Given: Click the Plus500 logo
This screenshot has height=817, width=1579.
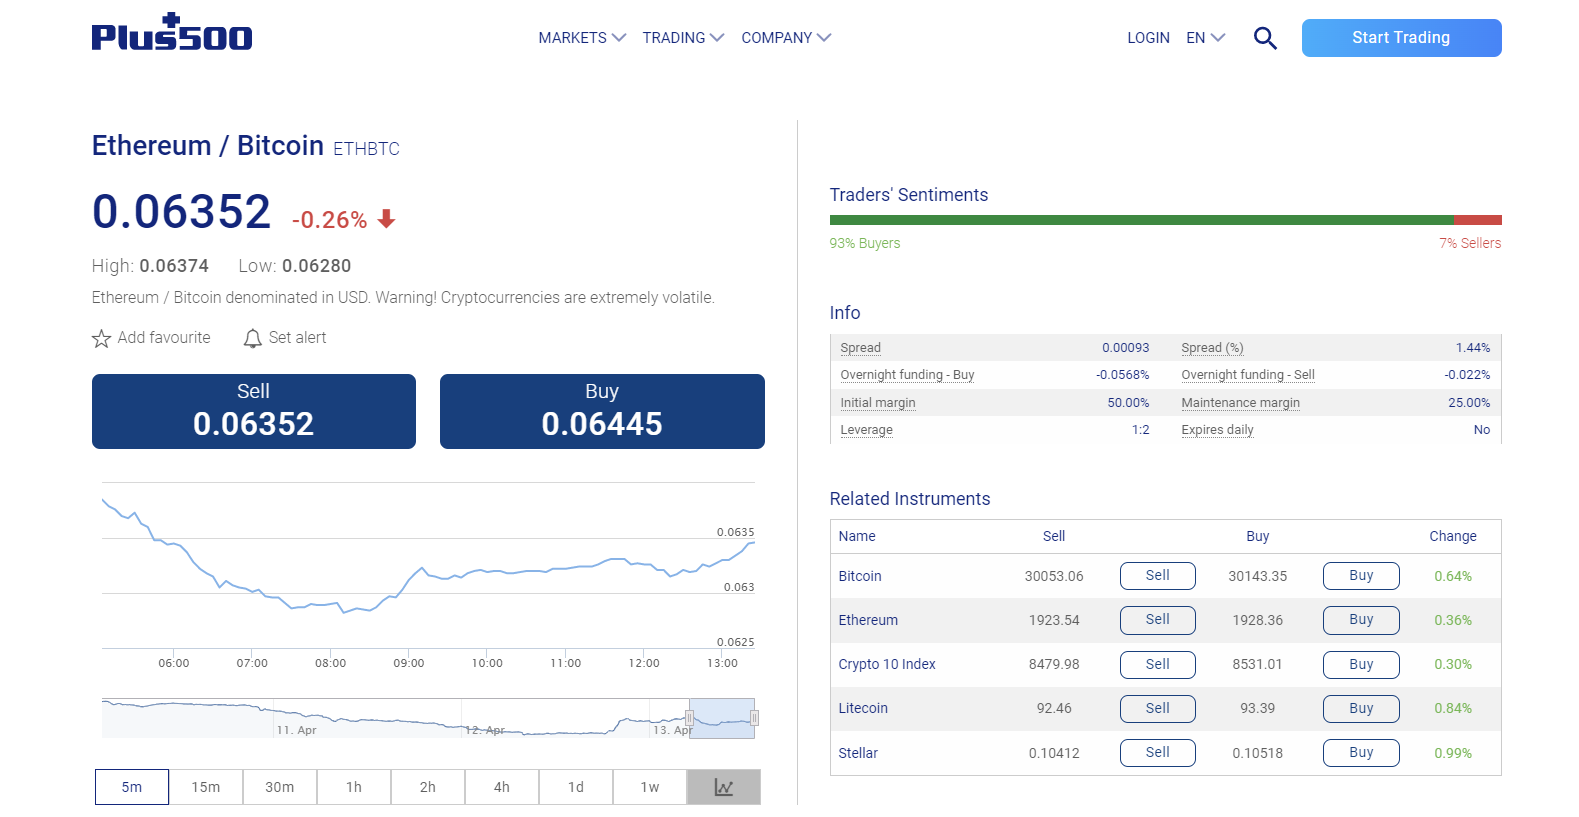Looking at the screenshot, I should 172,32.
